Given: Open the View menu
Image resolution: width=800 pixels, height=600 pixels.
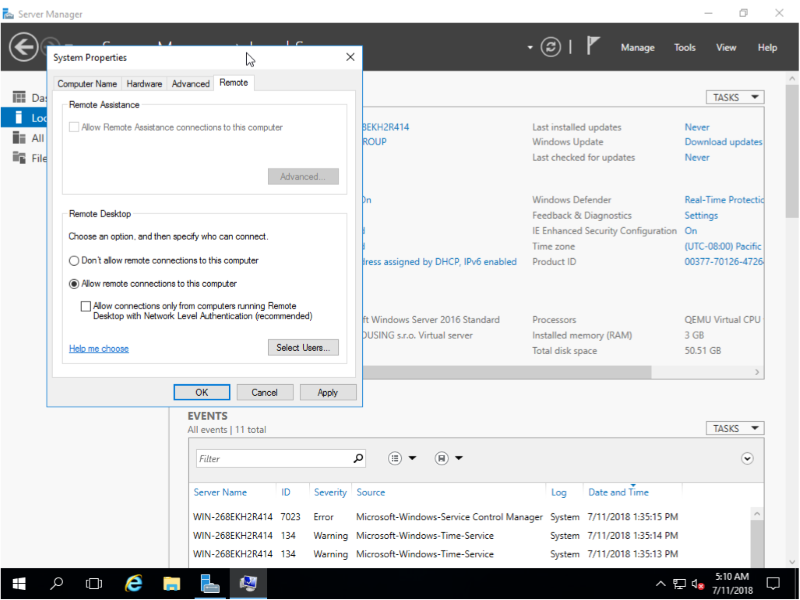Looking at the screenshot, I should (x=726, y=47).
